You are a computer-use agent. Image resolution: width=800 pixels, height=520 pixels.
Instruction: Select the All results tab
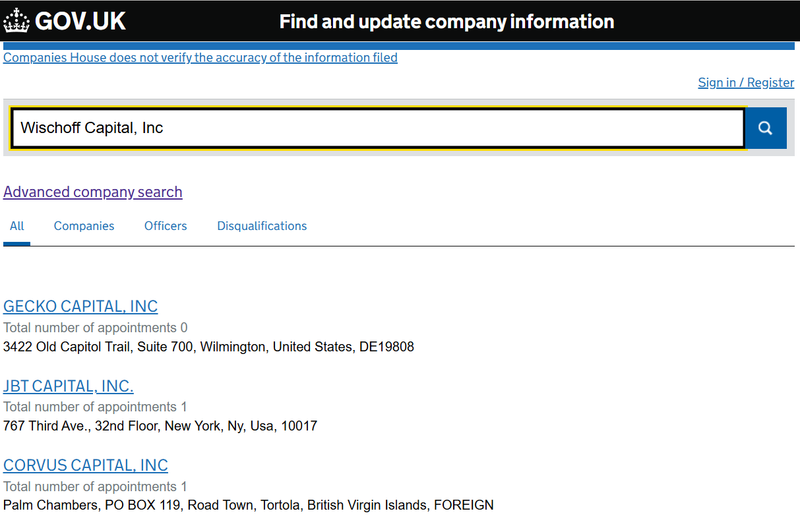pos(17,226)
